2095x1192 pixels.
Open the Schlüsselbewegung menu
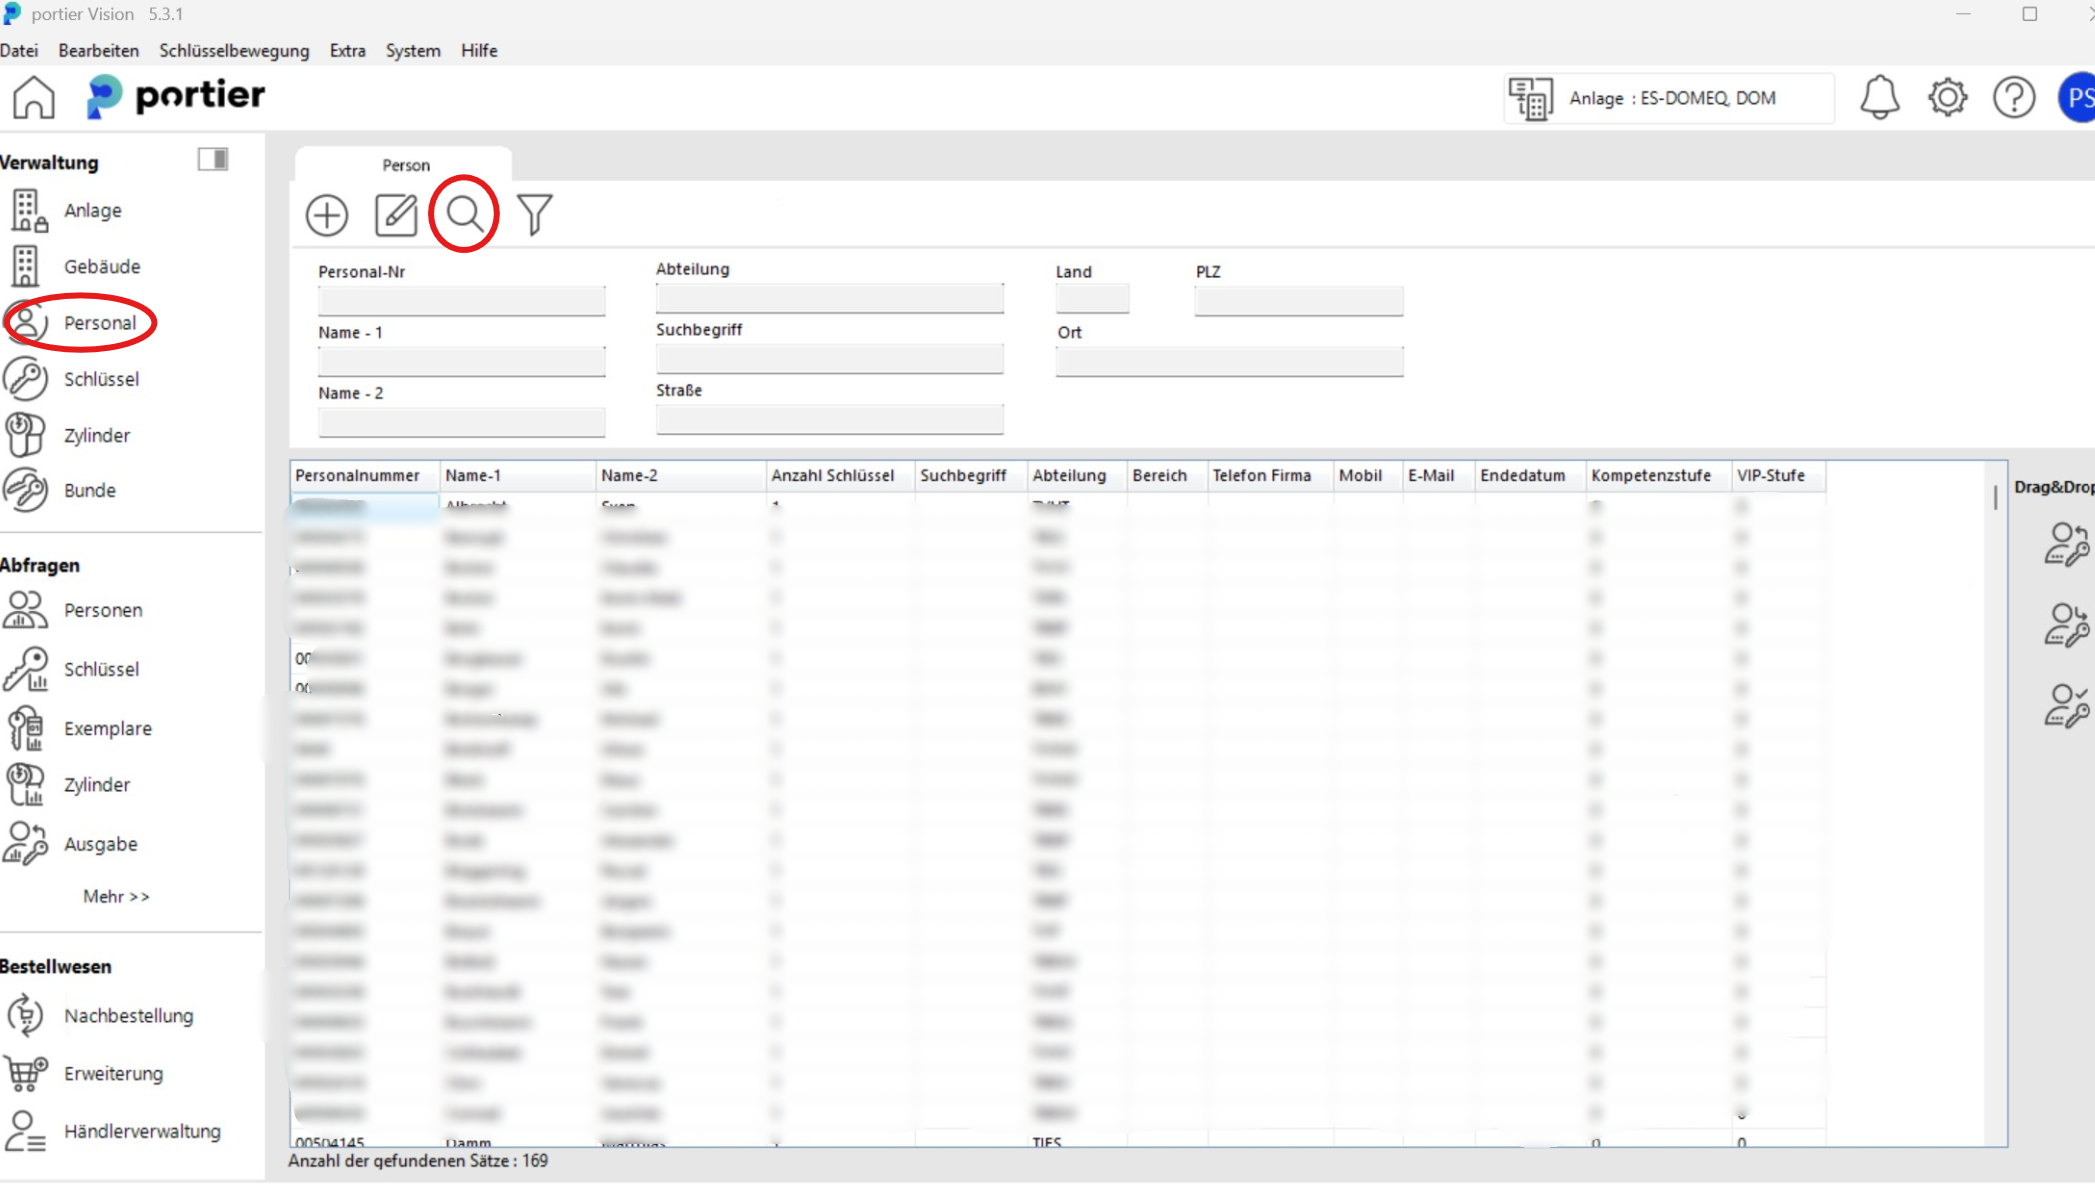coord(234,50)
